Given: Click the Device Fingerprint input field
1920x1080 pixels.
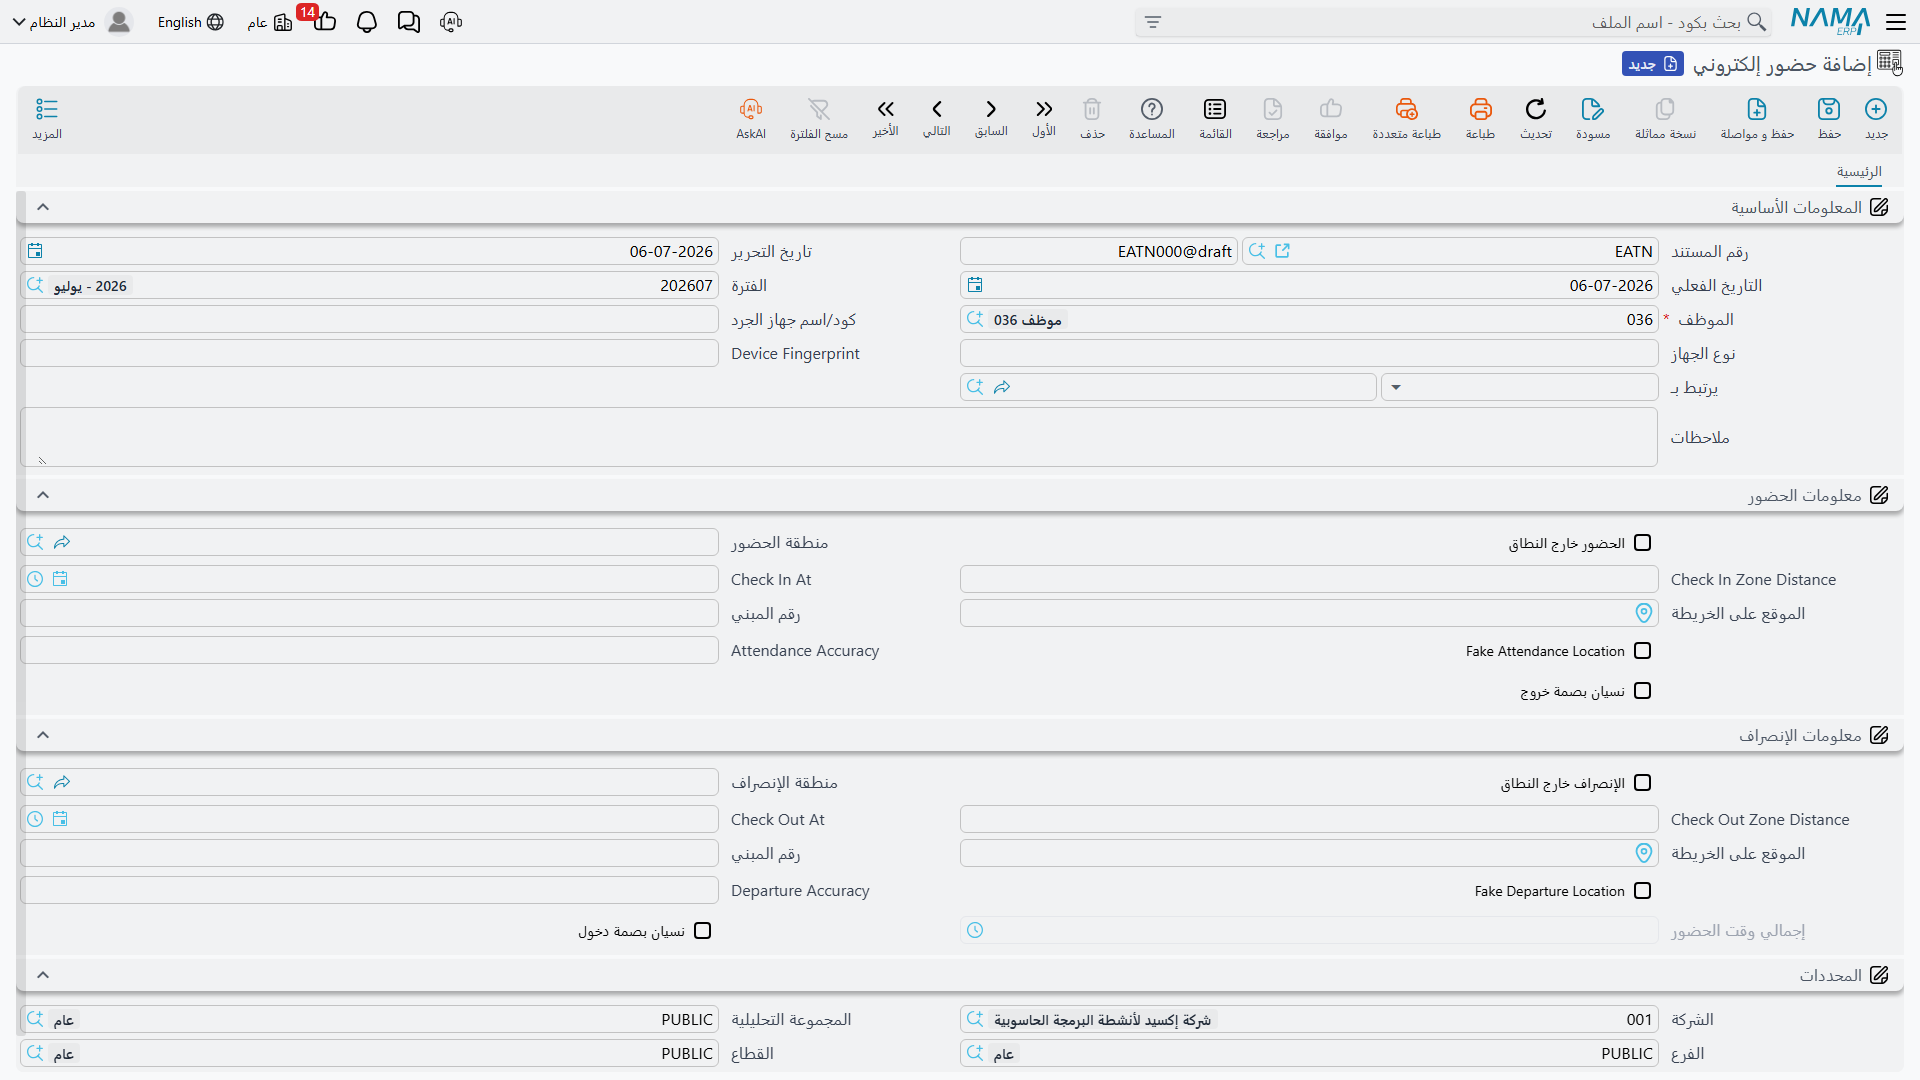Looking at the screenshot, I should (x=369, y=353).
